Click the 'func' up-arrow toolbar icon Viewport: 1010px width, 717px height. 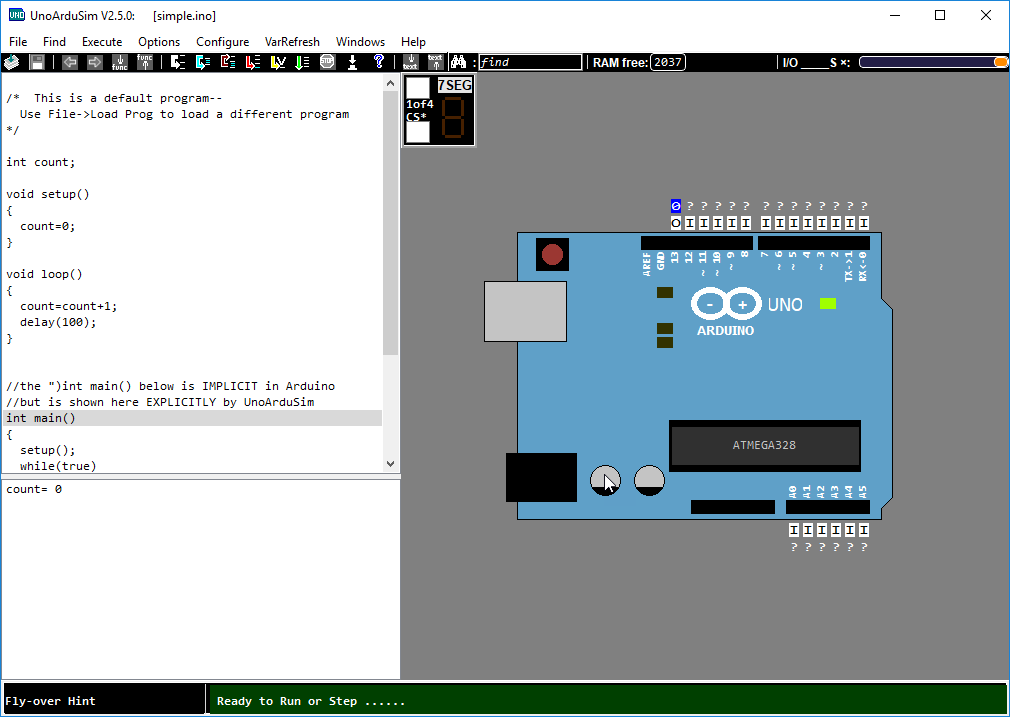pyautogui.click(x=145, y=62)
